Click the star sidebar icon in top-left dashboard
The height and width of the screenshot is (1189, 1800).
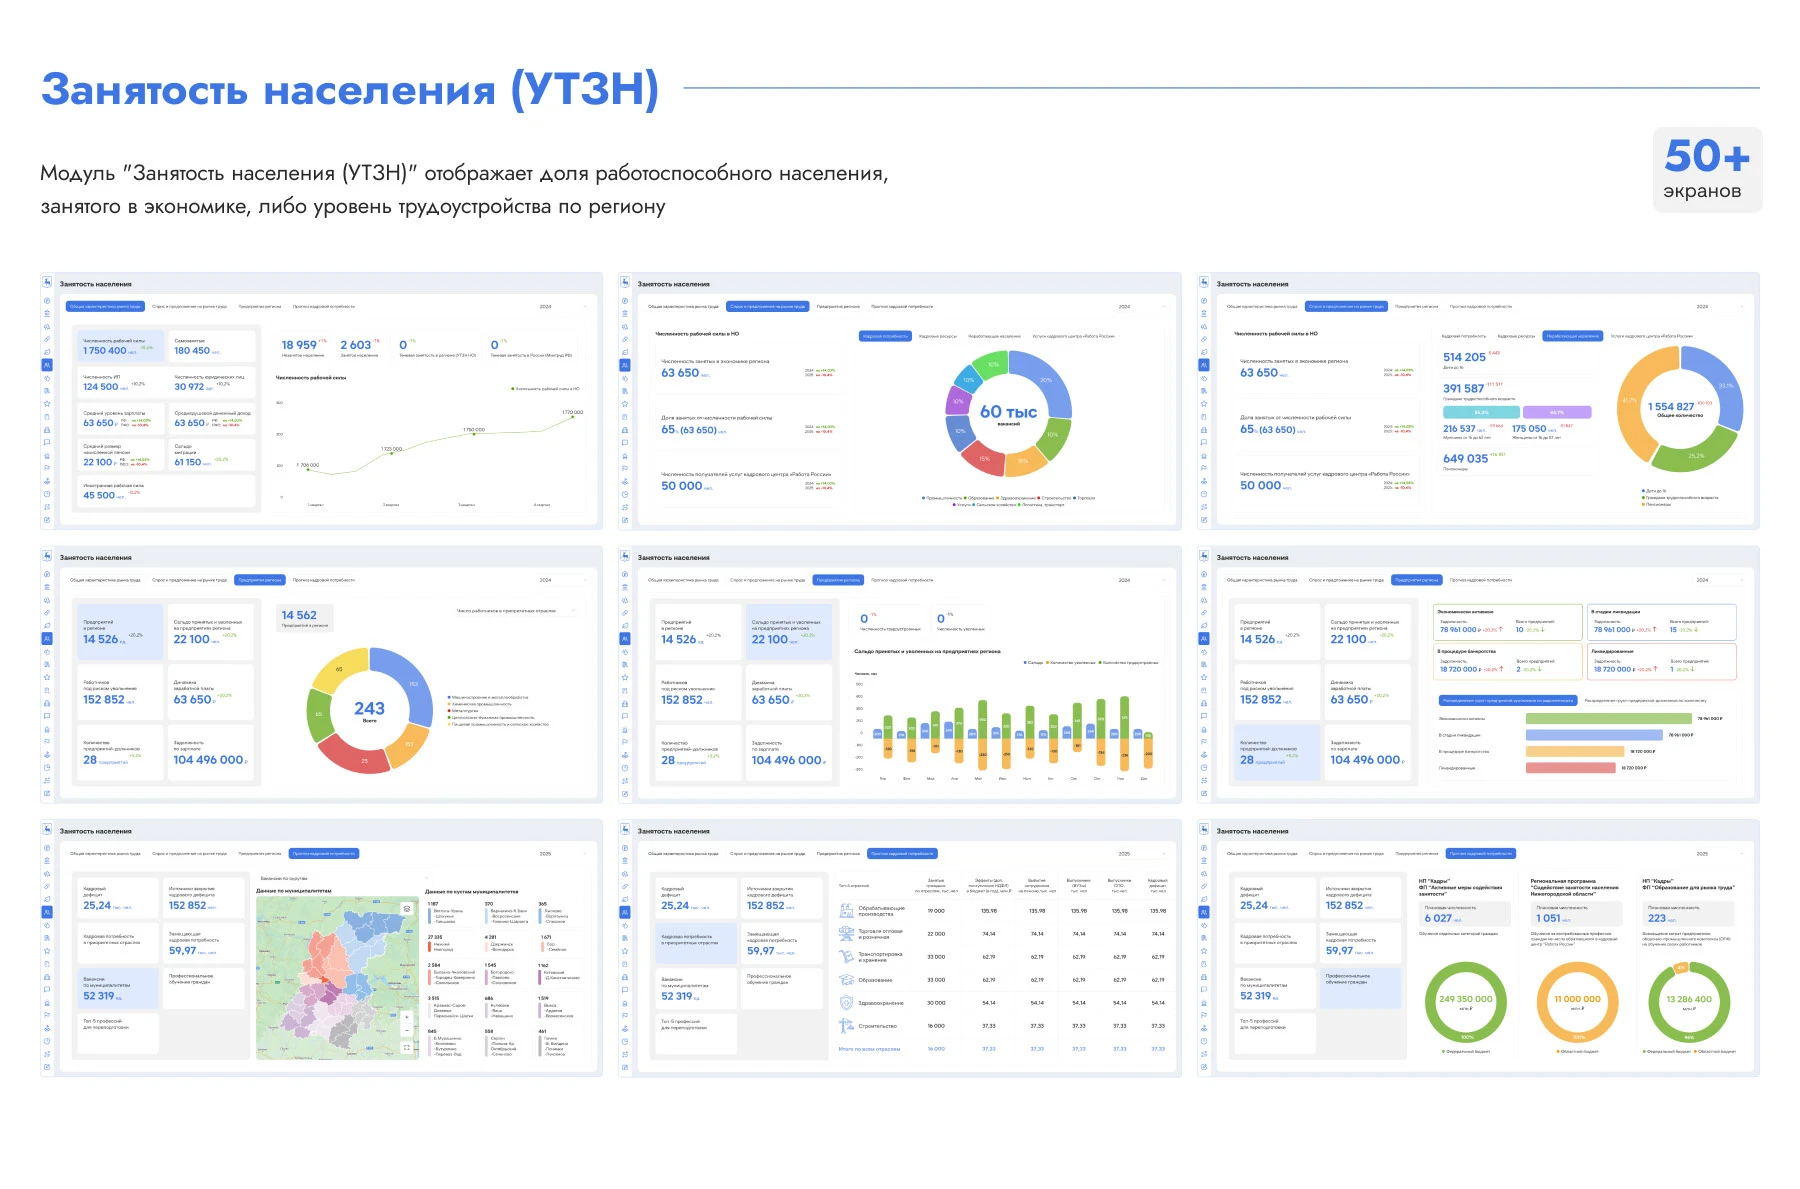coord(47,404)
